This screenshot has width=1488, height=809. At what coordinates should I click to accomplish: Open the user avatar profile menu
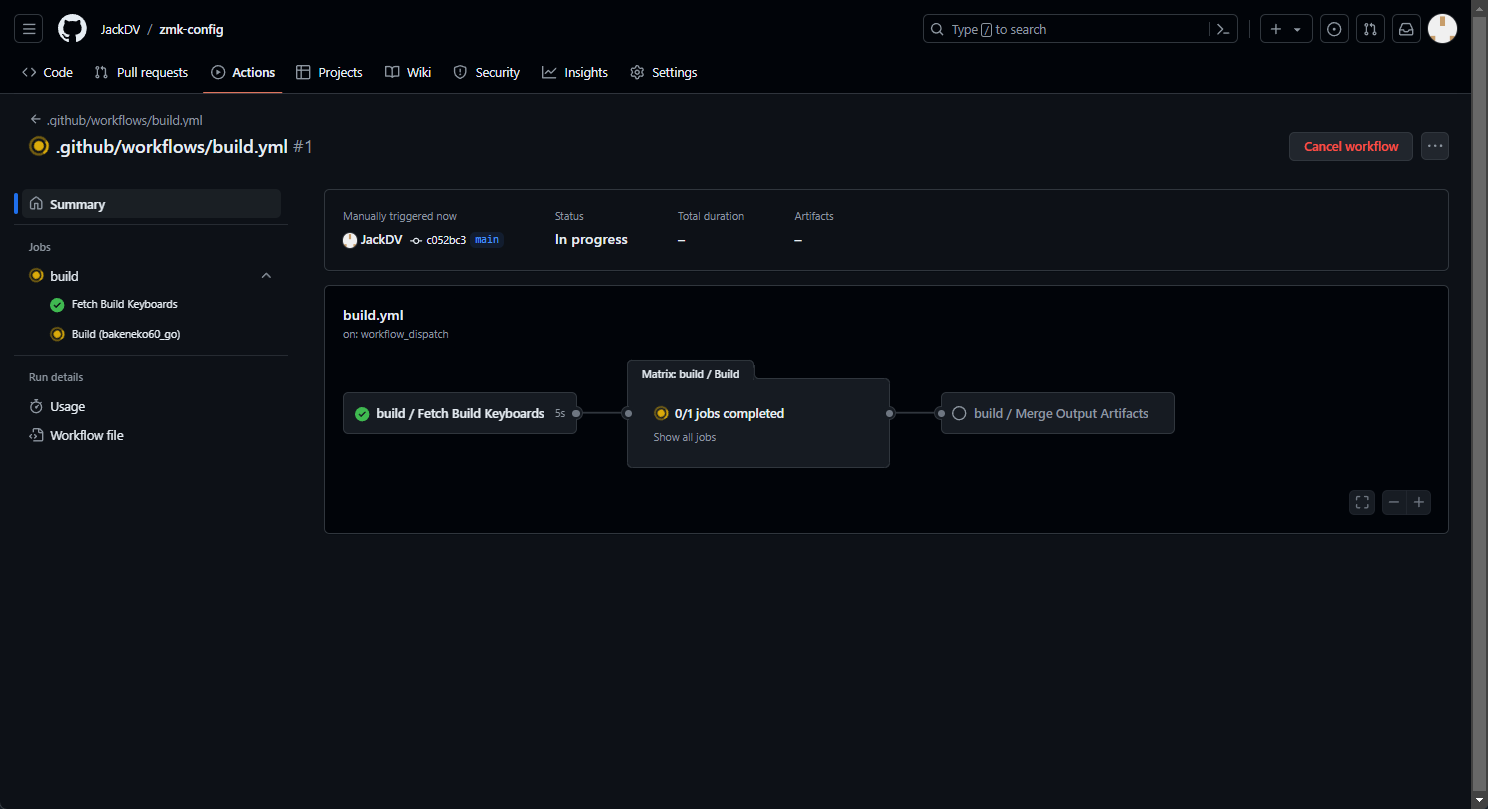(1442, 29)
